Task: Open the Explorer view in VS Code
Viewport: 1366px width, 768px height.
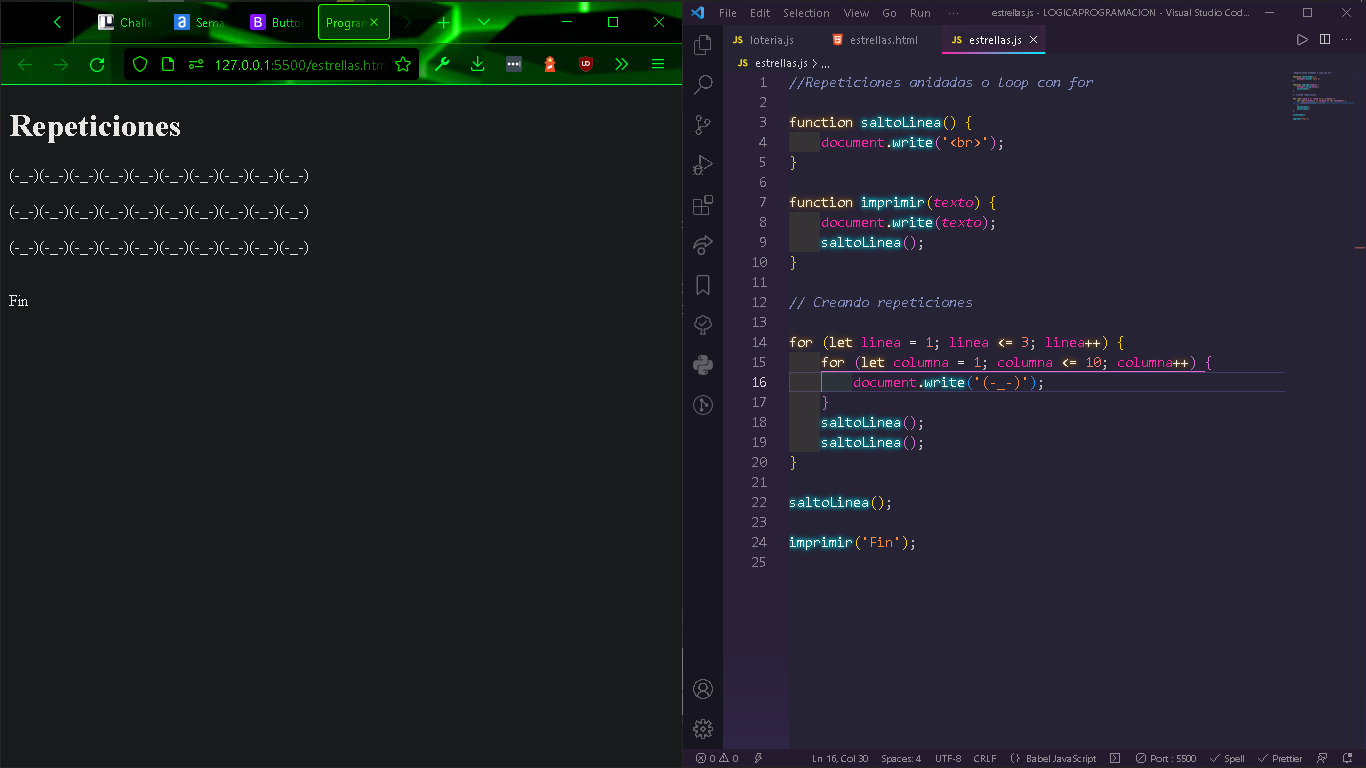Action: click(x=703, y=45)
